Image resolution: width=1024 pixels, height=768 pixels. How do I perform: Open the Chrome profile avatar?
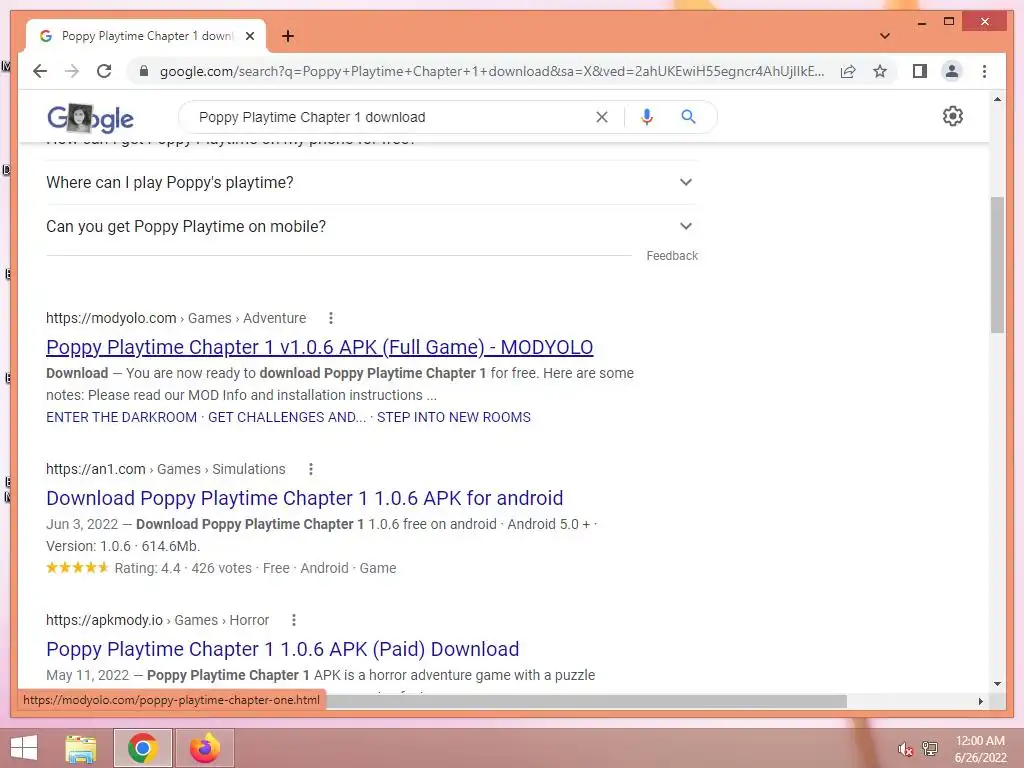coord(952,71)
